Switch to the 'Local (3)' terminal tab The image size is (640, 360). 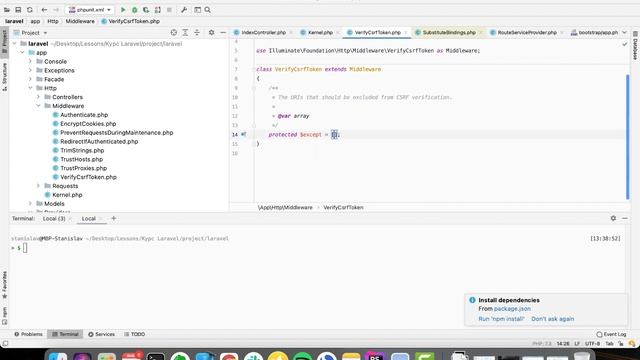(x=54, y=219)
